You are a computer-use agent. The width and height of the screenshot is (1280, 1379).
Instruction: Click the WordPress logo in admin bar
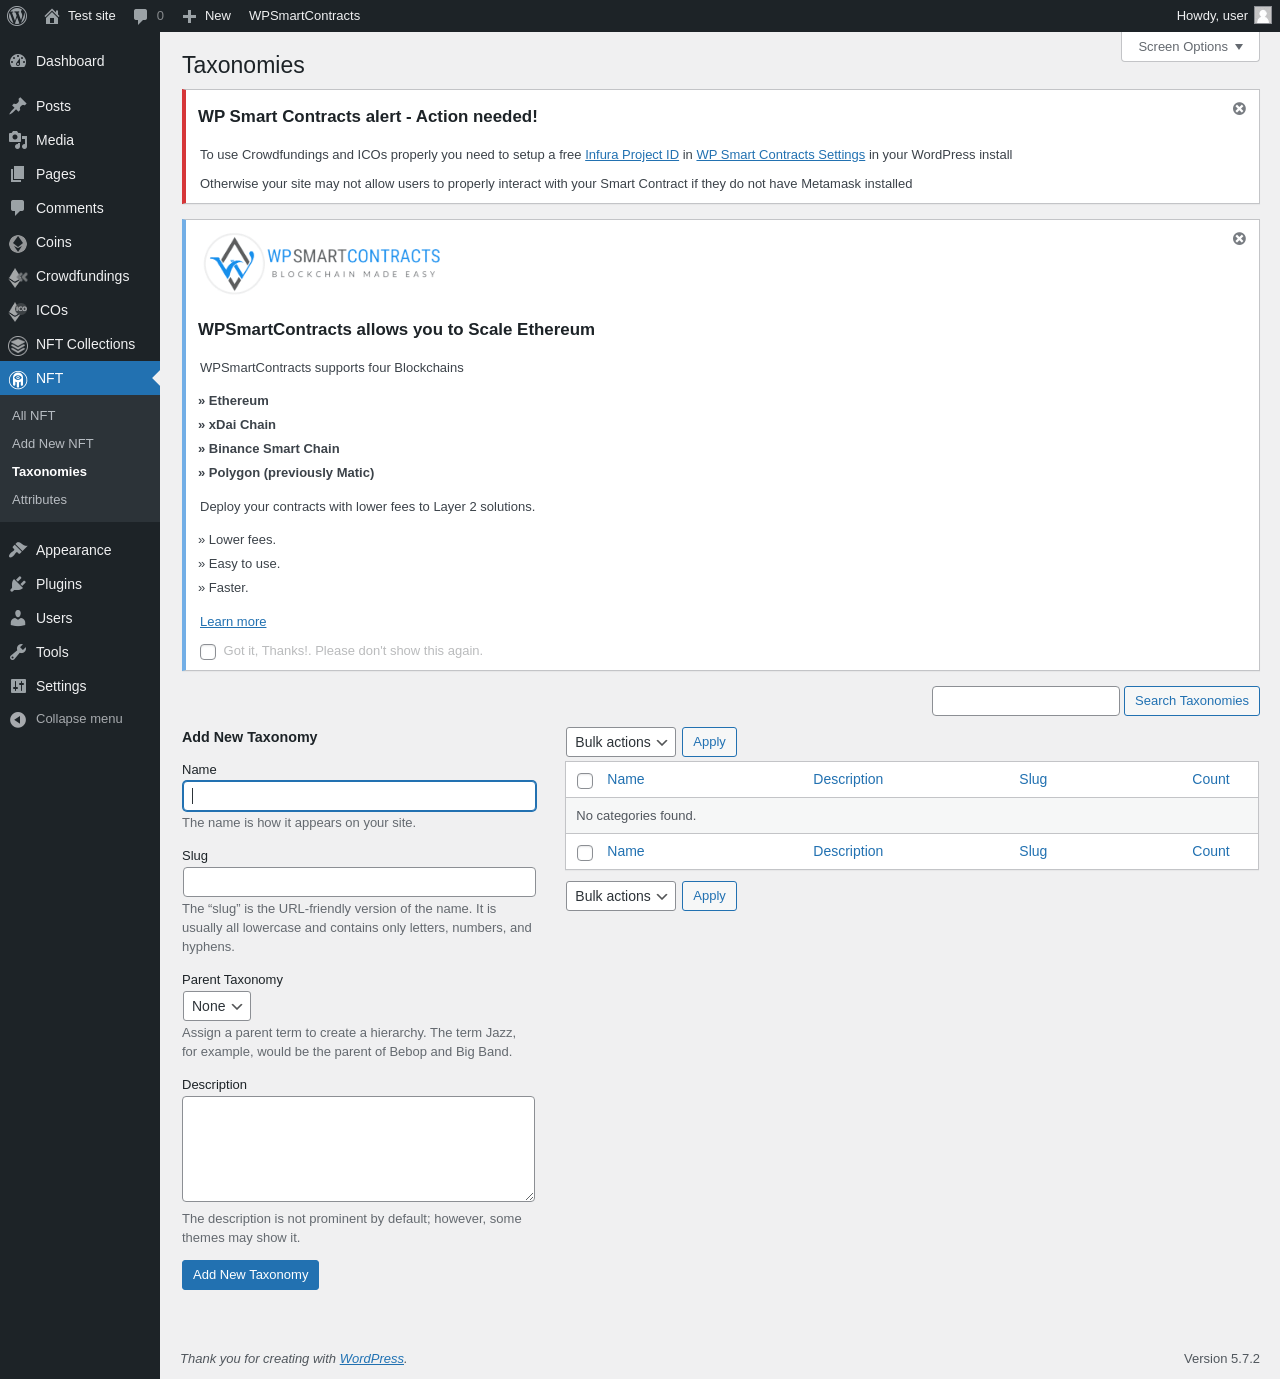coord(17,16)
